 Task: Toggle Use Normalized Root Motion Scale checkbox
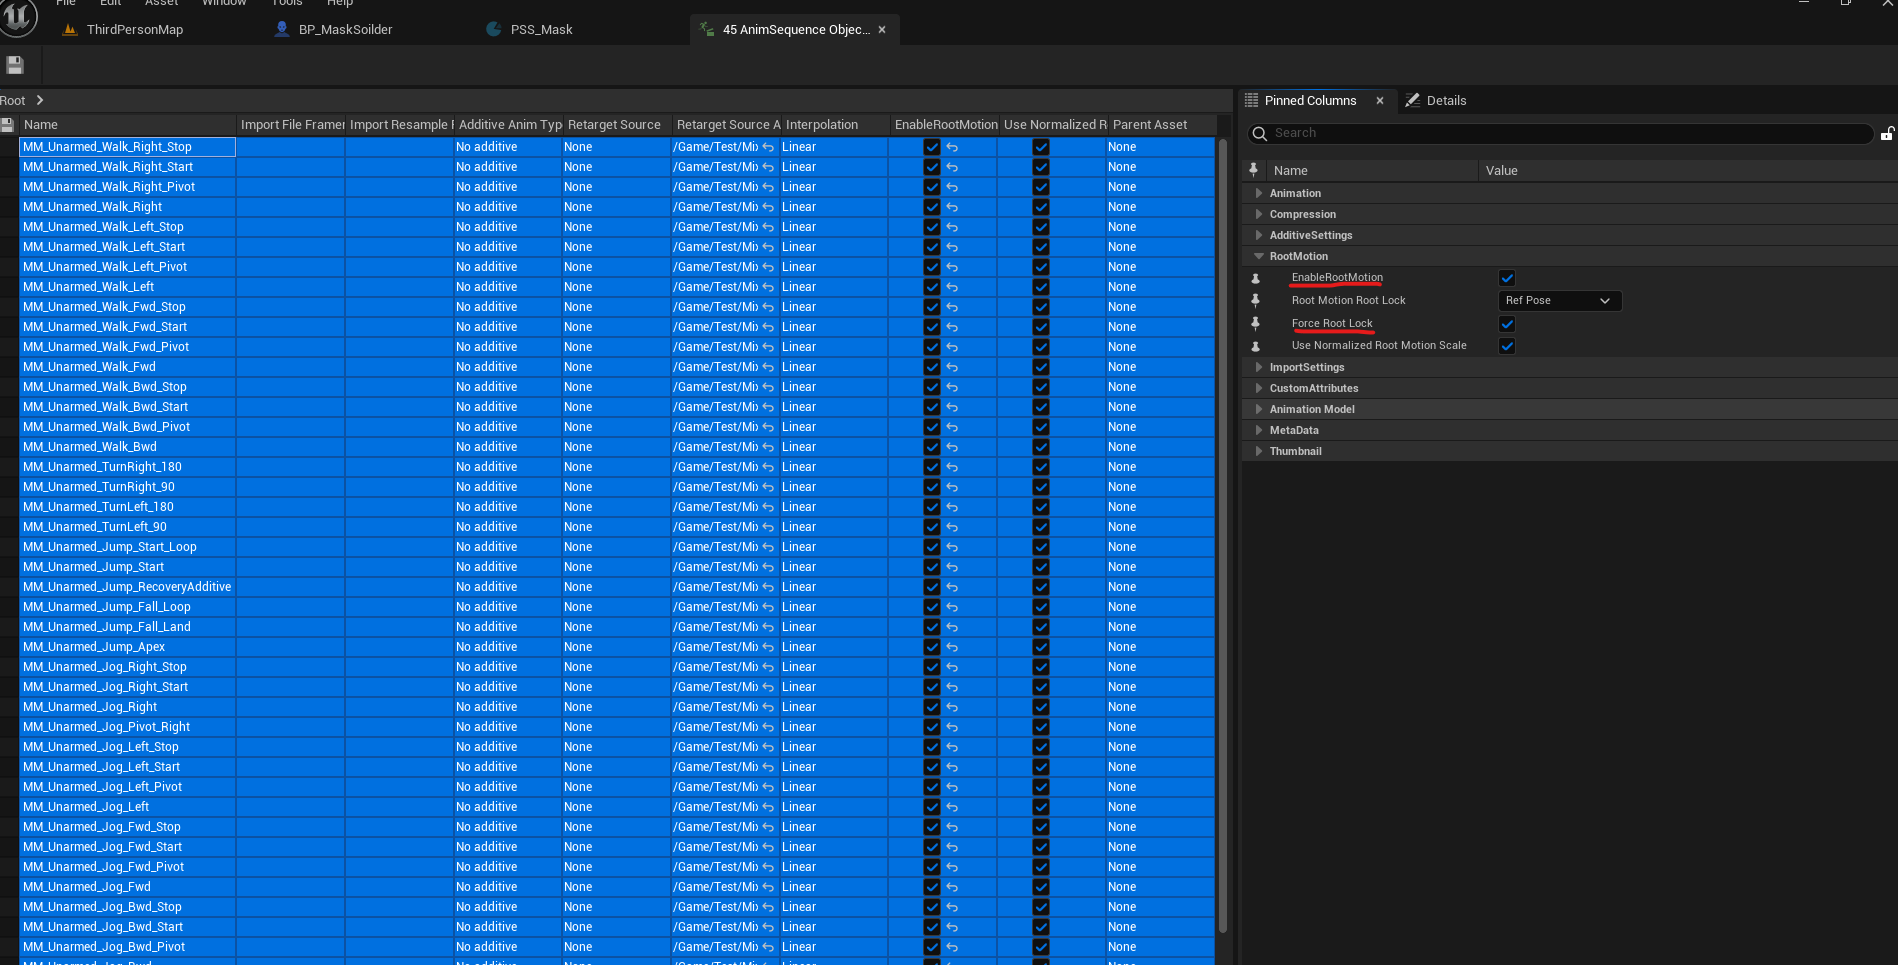1507,346
